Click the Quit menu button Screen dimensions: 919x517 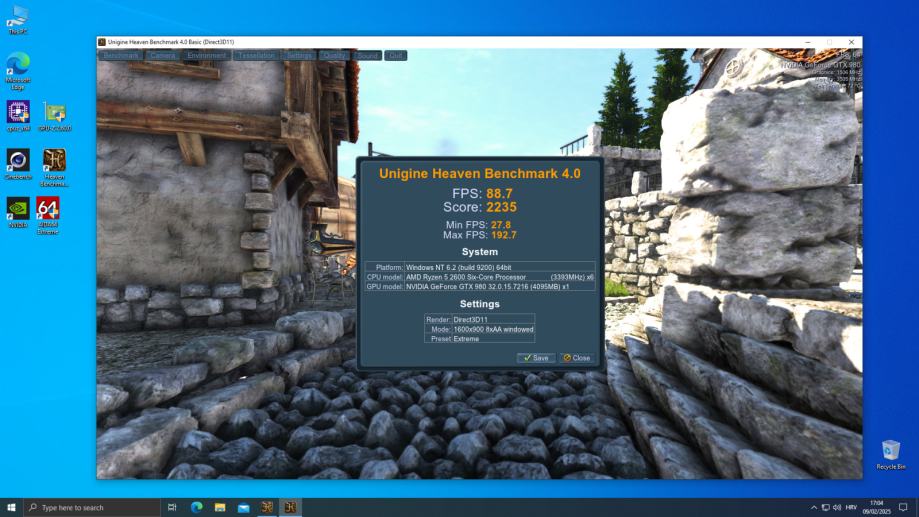396,56
